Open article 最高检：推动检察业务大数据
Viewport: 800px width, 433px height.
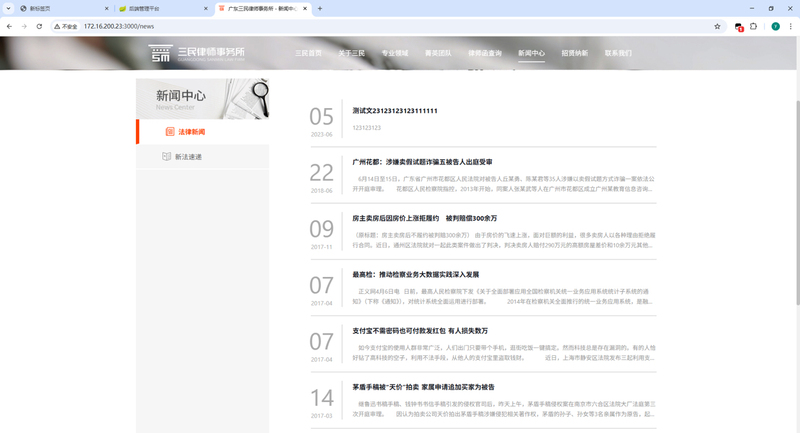click(415, 275)
